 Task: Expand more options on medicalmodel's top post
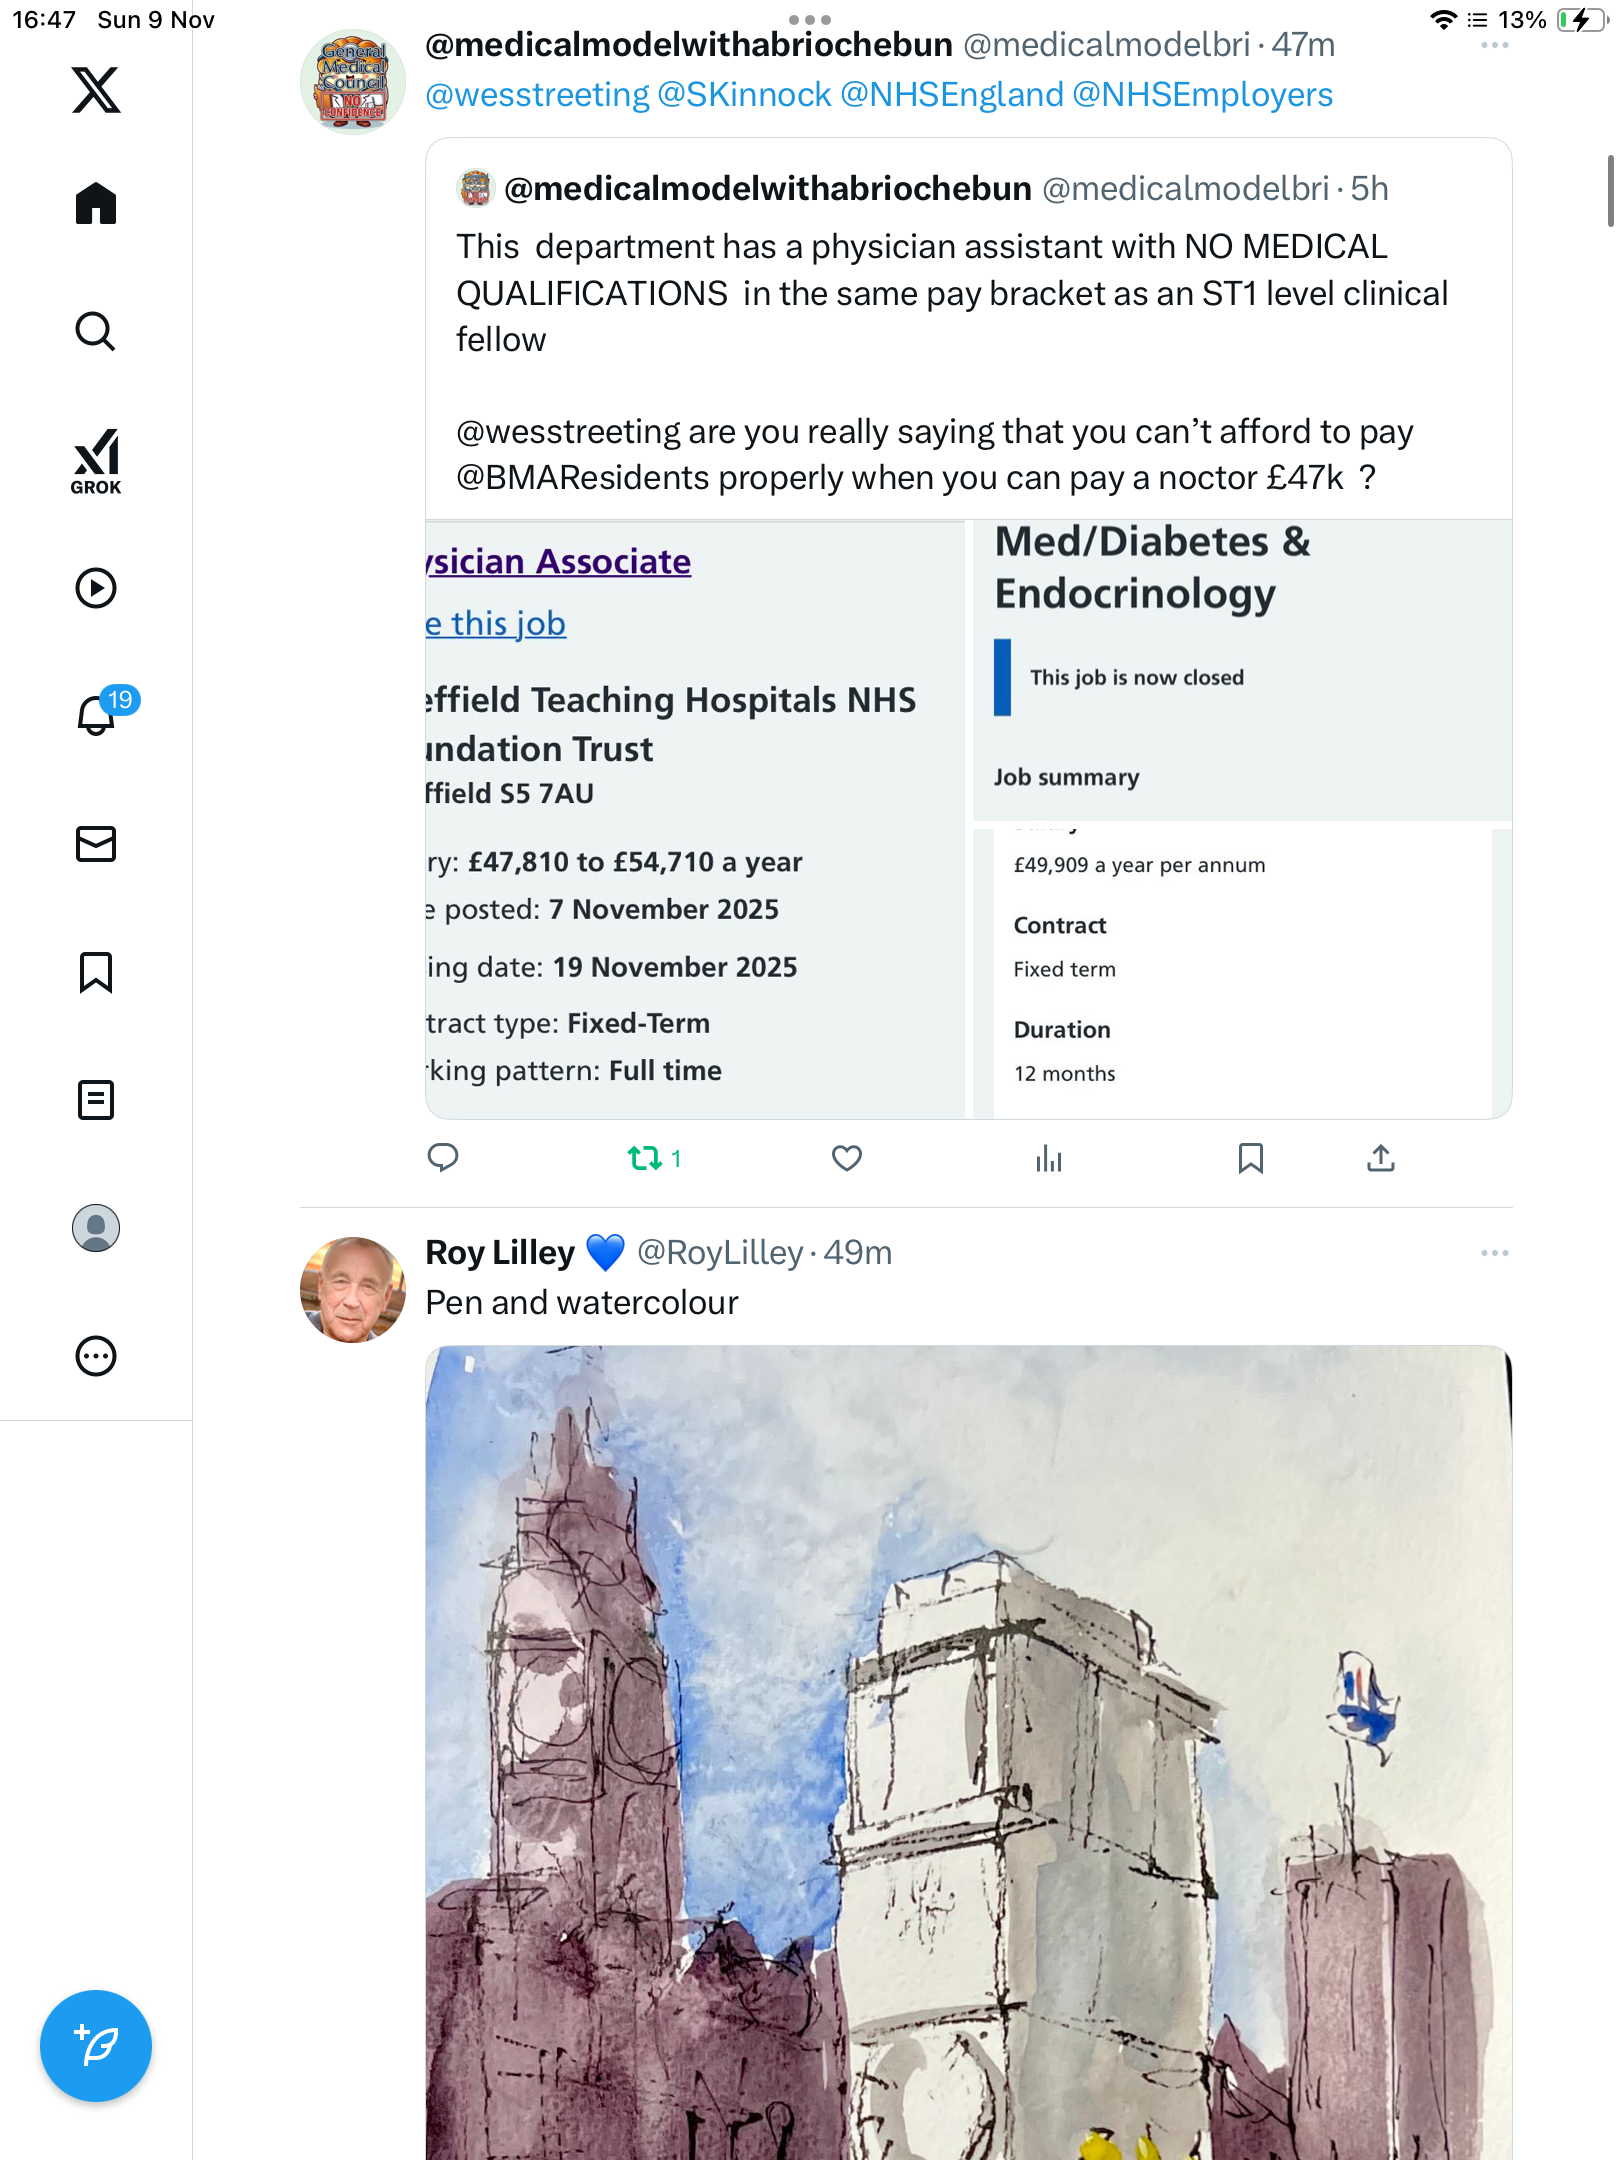[x=1494, y=46]
